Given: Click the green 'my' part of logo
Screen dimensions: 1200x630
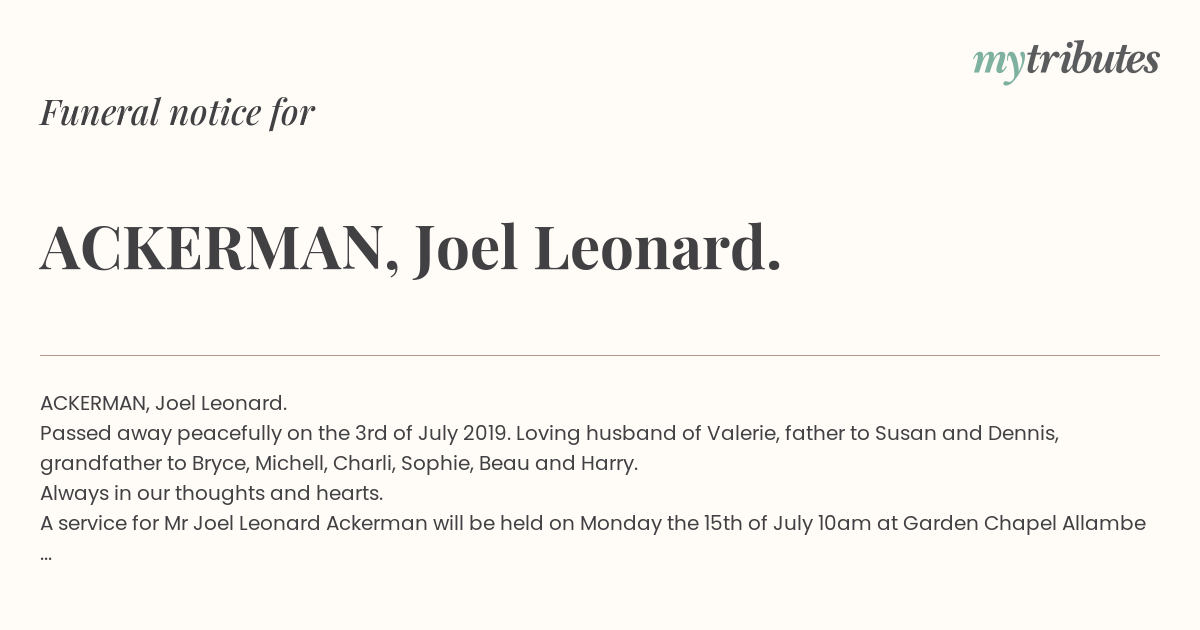Looking at the screenshot, I should [x=999, y=64].
